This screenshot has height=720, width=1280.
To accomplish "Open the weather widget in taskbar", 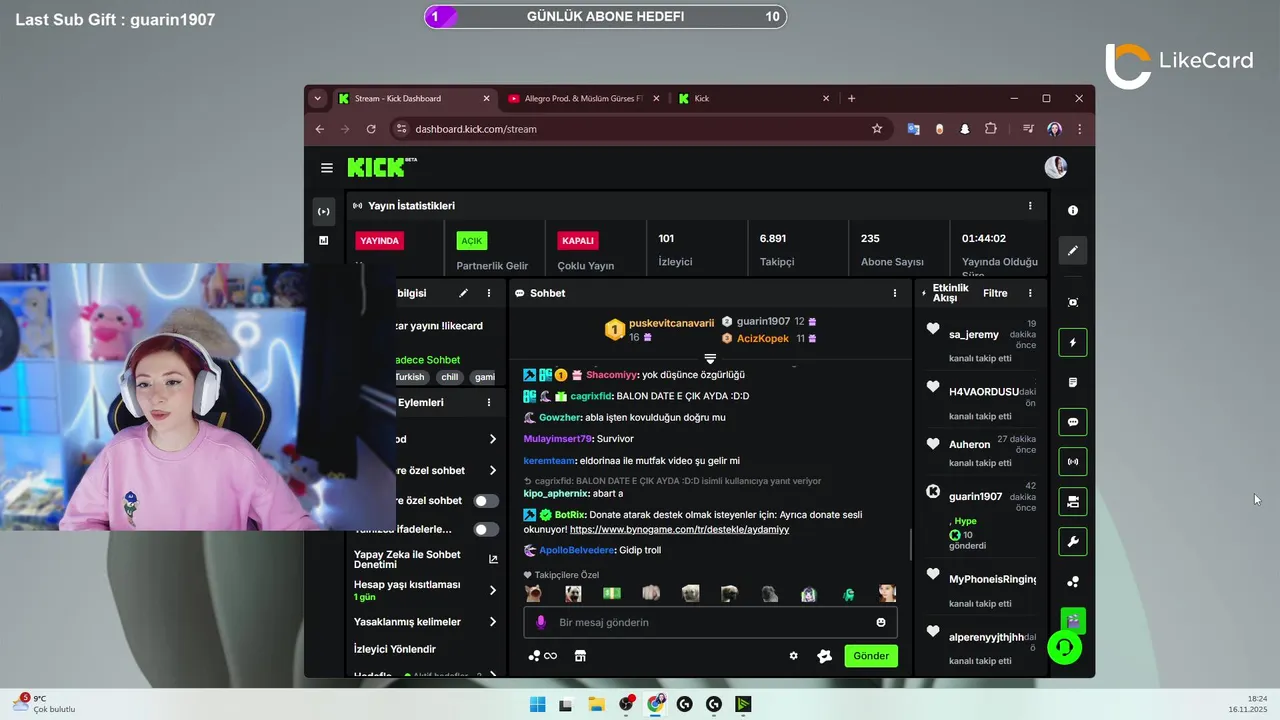I will pos(43,704).
